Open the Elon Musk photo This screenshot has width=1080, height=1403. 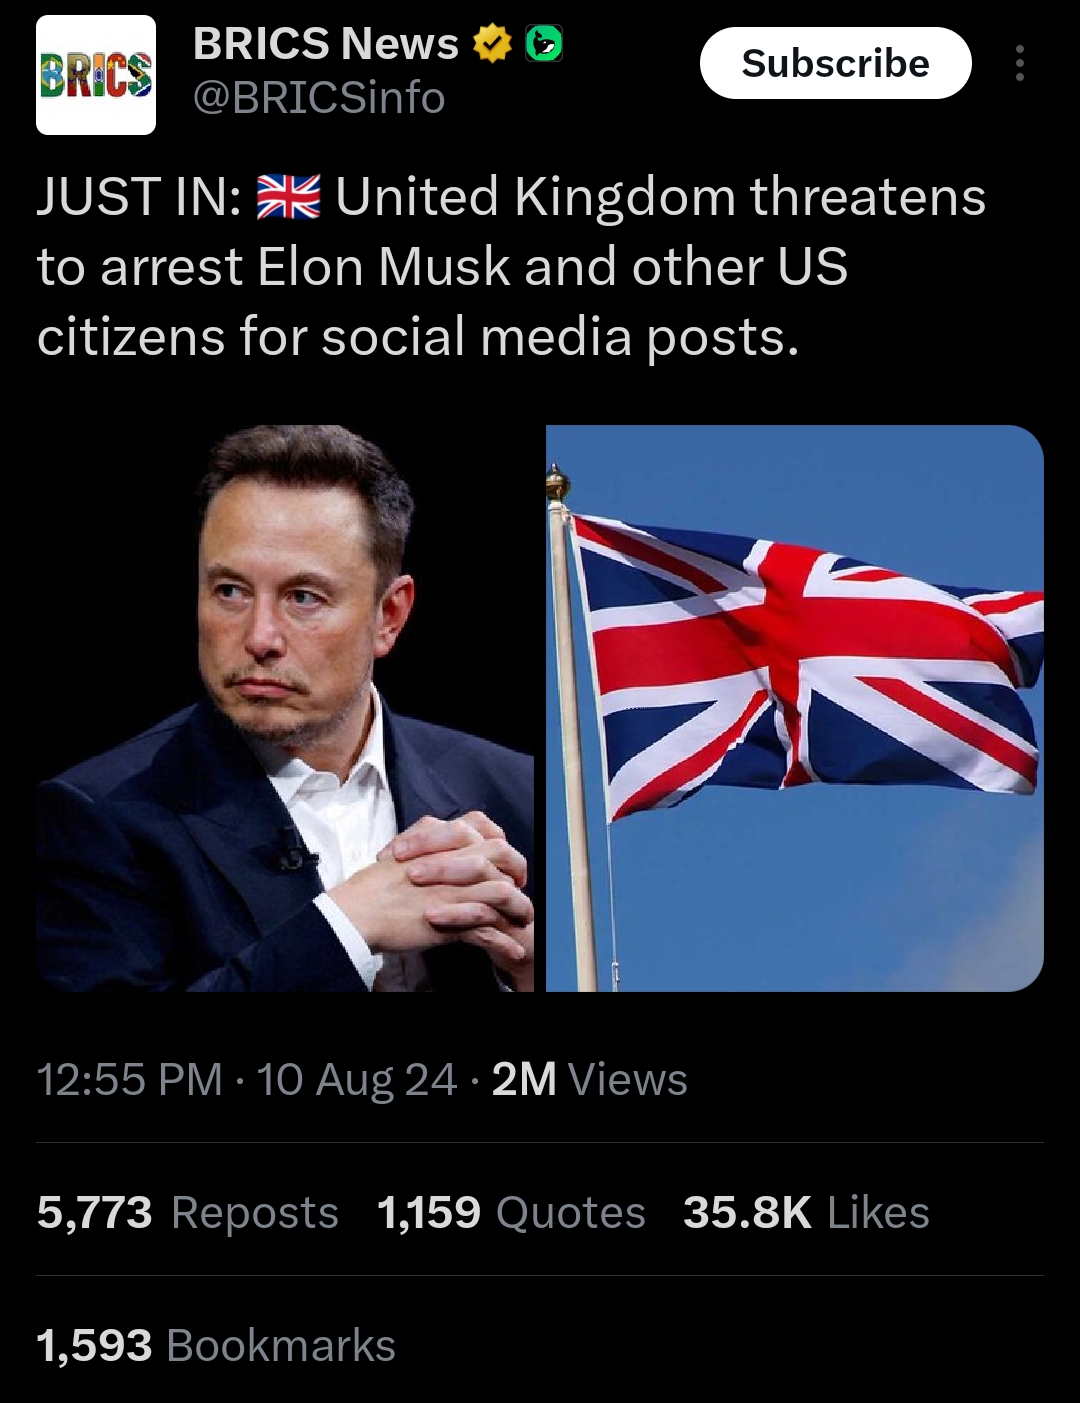285,708
